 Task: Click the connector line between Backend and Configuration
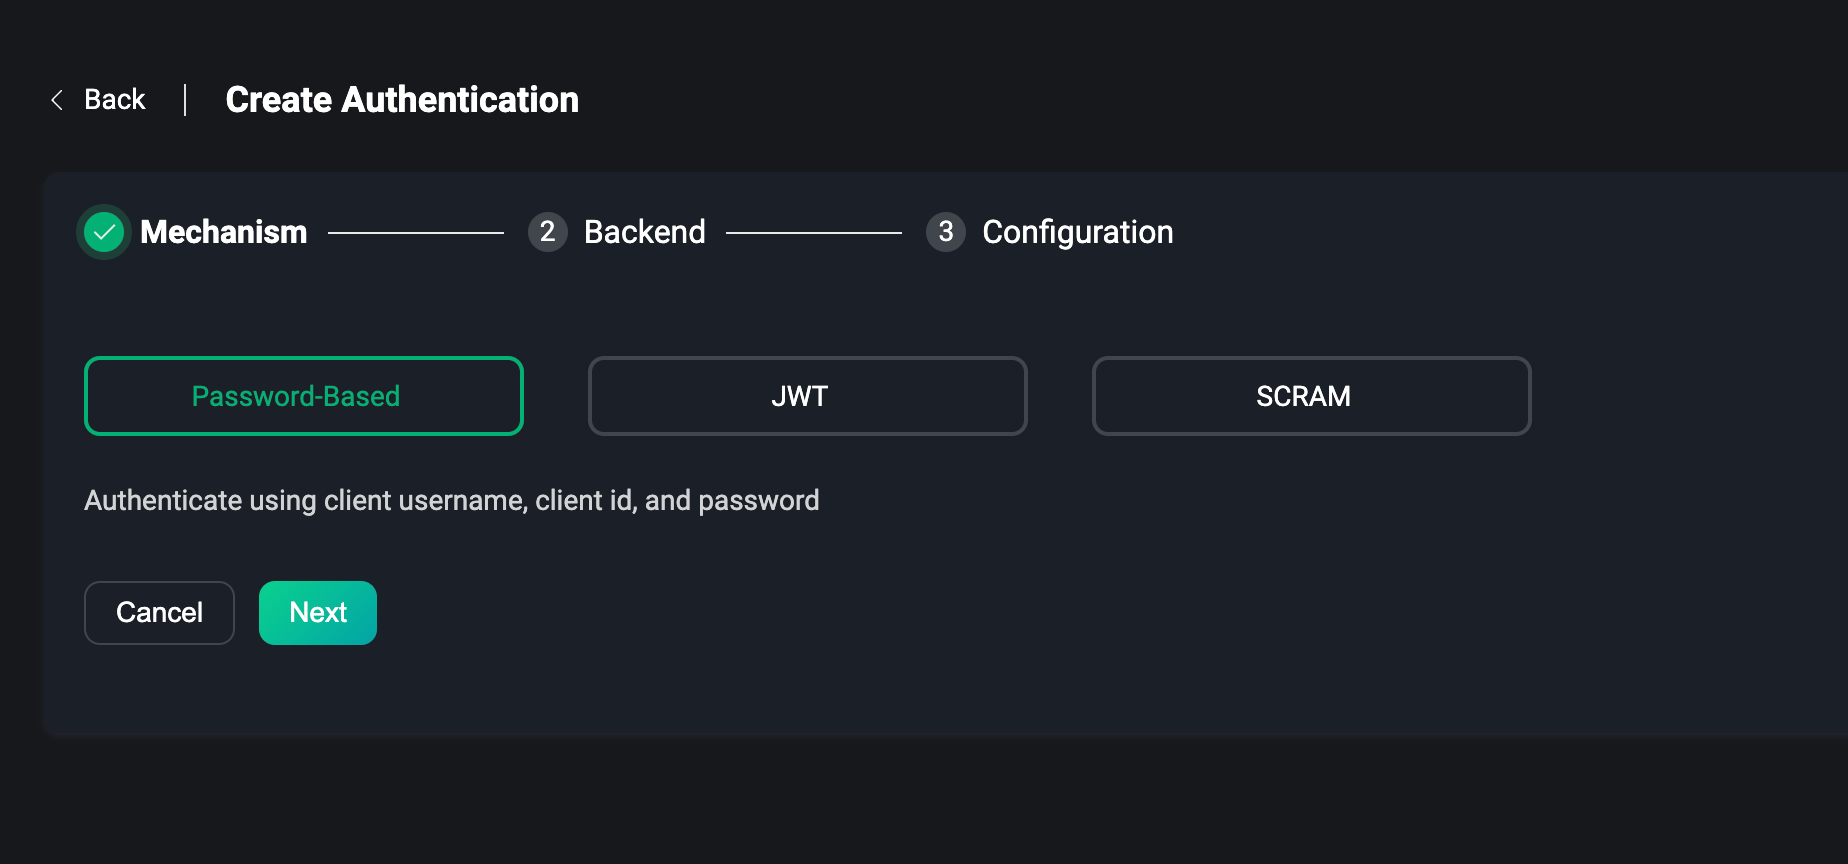click(814, 233)
